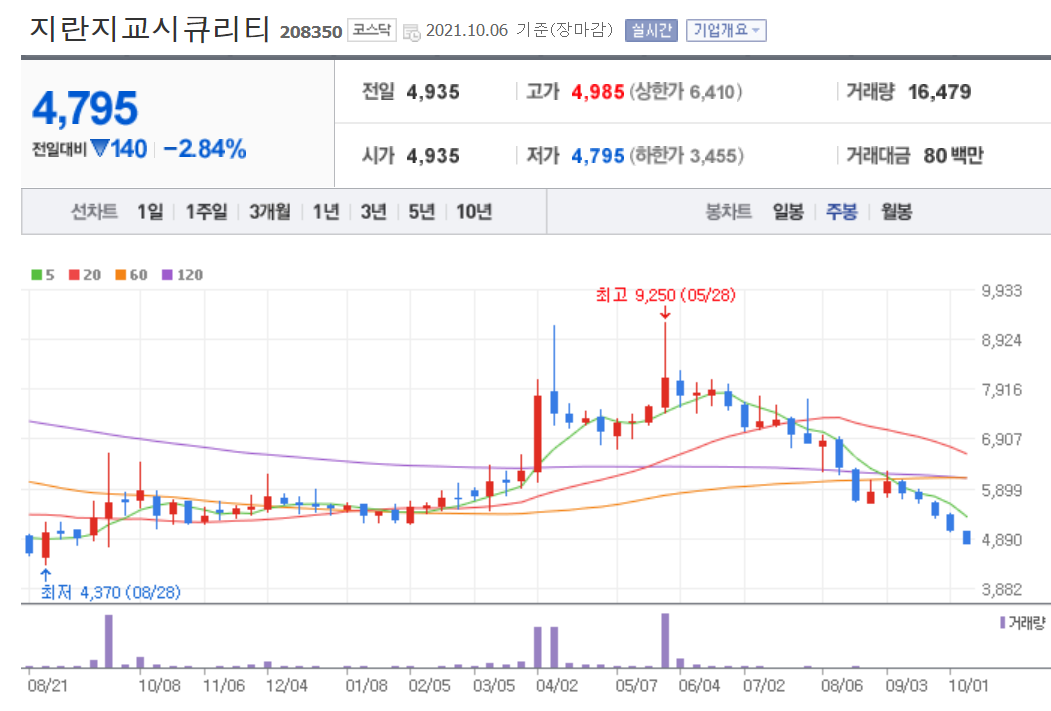
Task: Click the 최고 9,250 high price marker
Action: point(666,296)
